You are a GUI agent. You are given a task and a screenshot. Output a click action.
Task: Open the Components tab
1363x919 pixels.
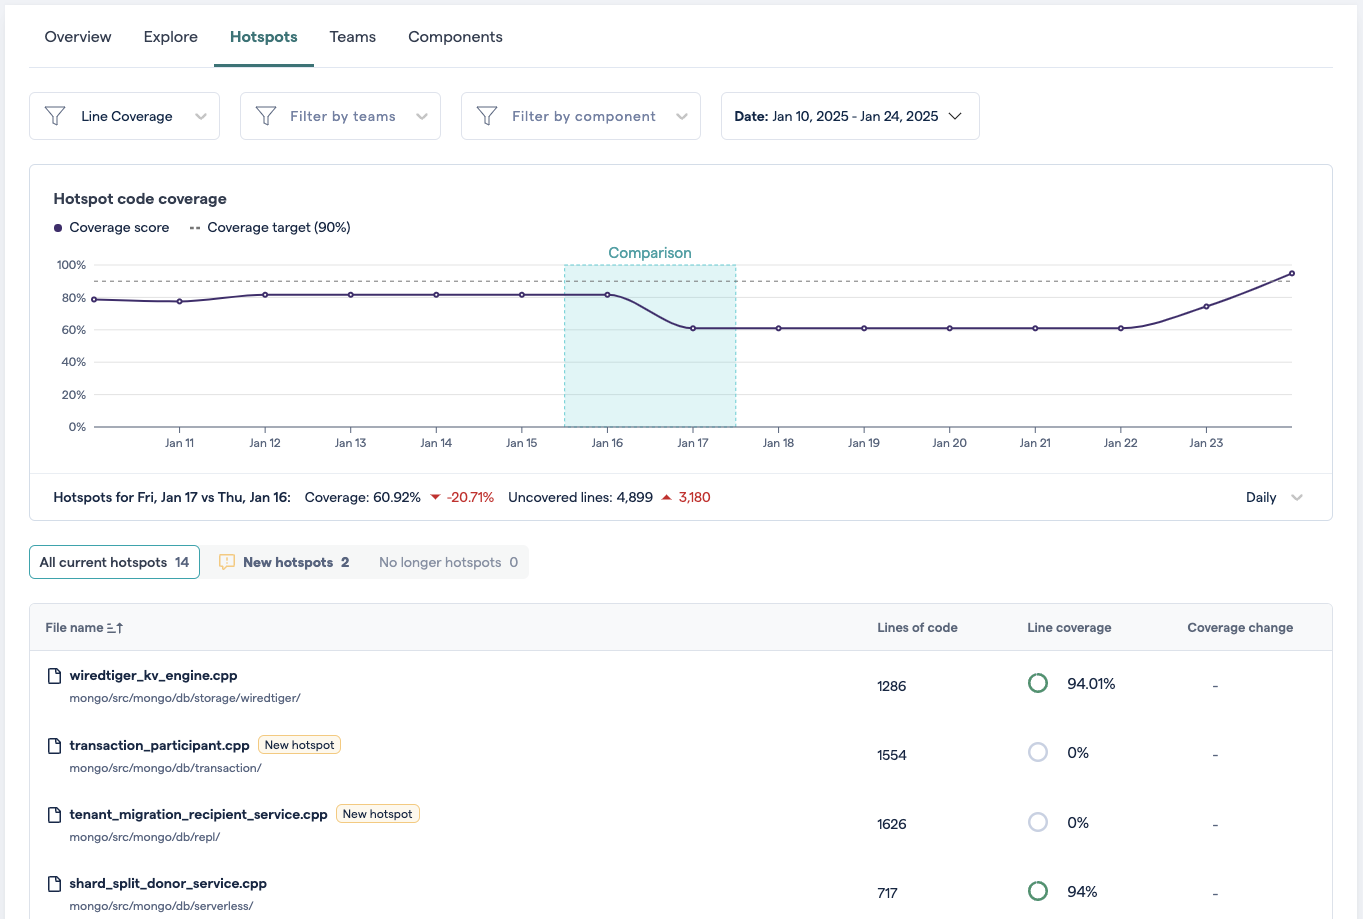tap(455, 37)
